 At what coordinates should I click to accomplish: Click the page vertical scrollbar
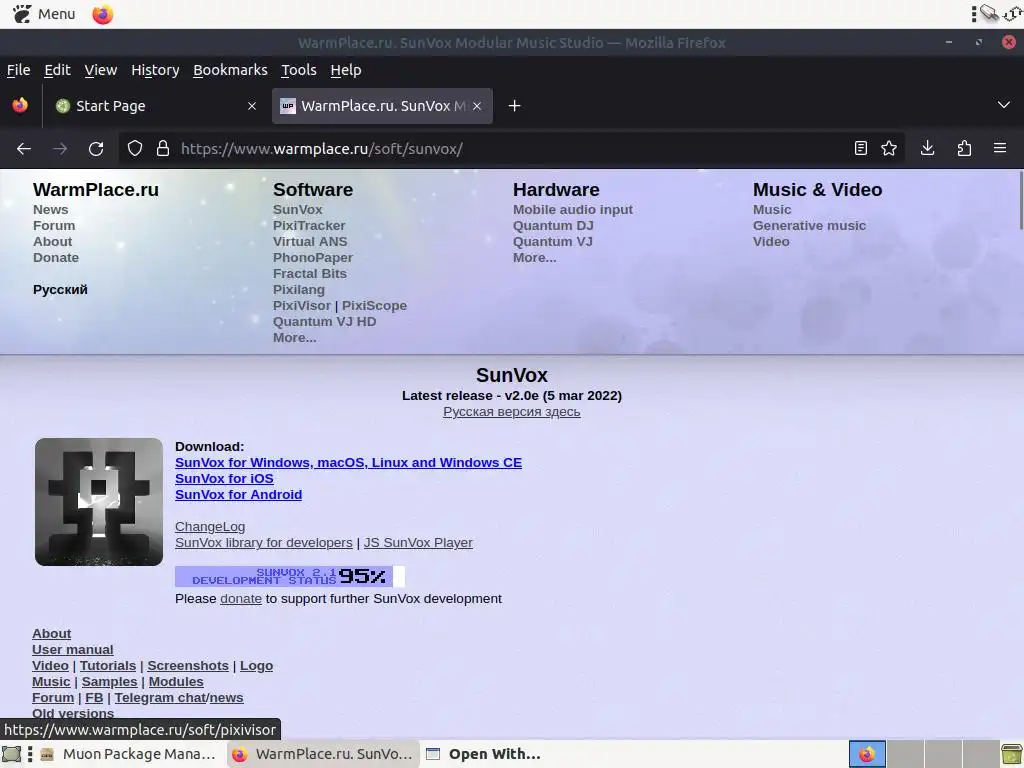[x=1019, y=200]
